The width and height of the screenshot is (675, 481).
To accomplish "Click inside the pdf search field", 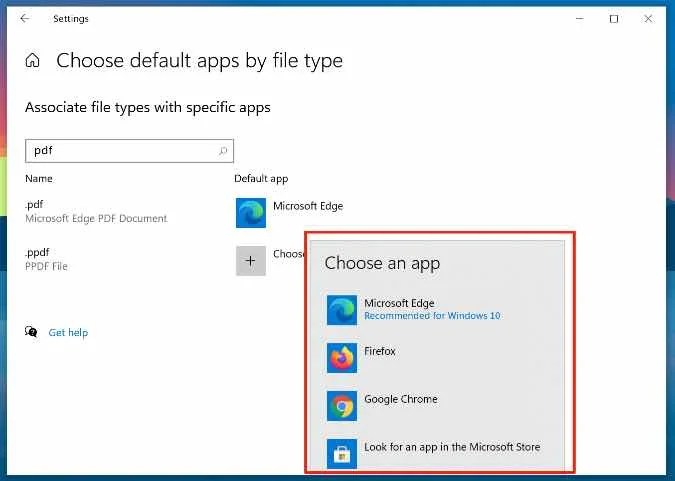I will [129, 151].
